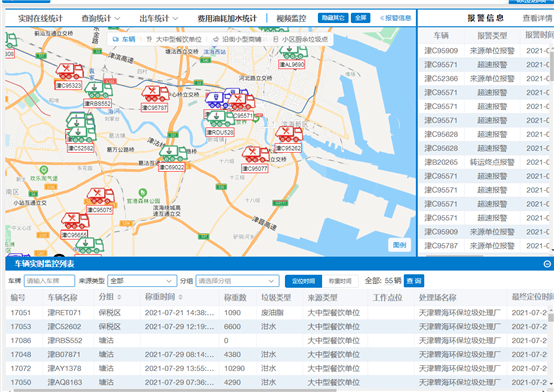Open the 分组 group selection dropdown
Image resolution: width=554 pixels, height=392 pixels.
(237, 281)
